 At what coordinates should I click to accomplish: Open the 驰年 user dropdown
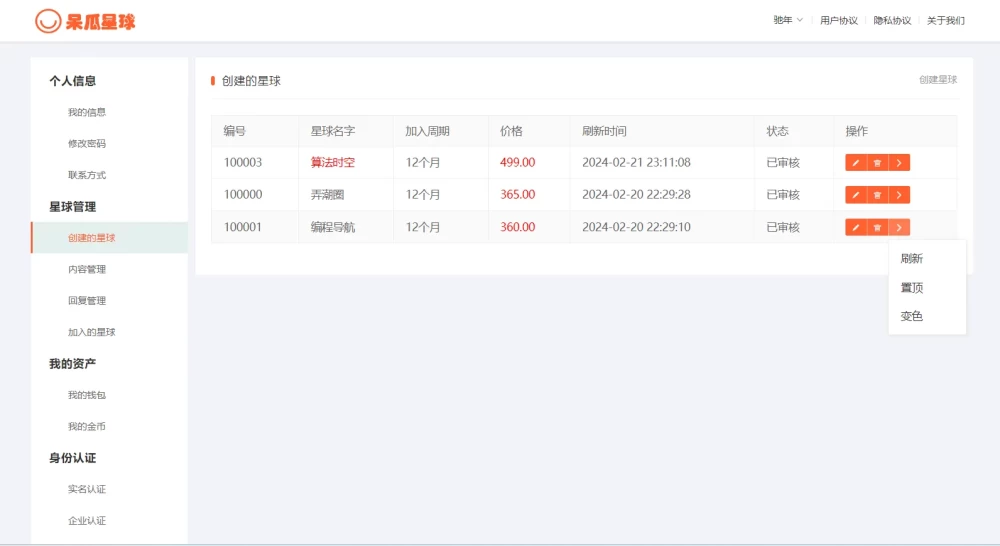click(788, 20)
